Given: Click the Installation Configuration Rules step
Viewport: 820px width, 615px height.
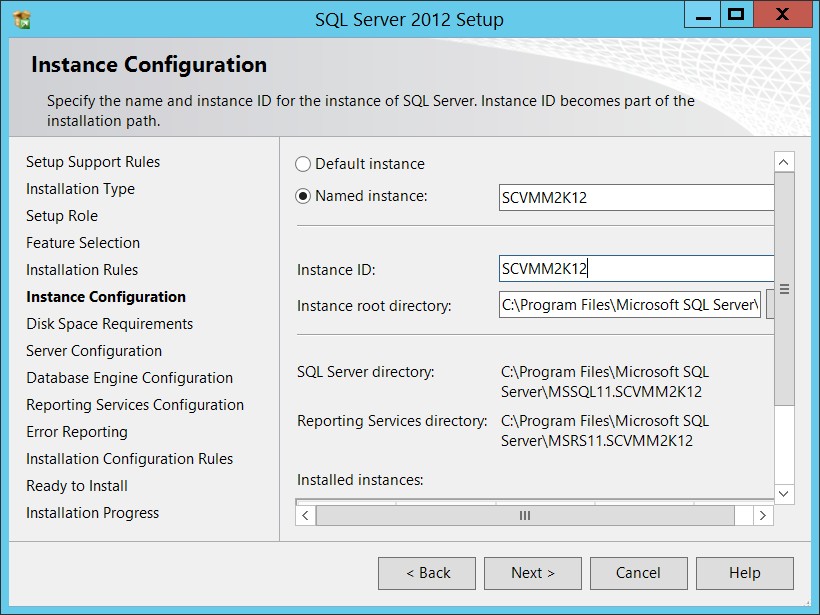Looking at the screenshot, I should [x=130, y=459].
